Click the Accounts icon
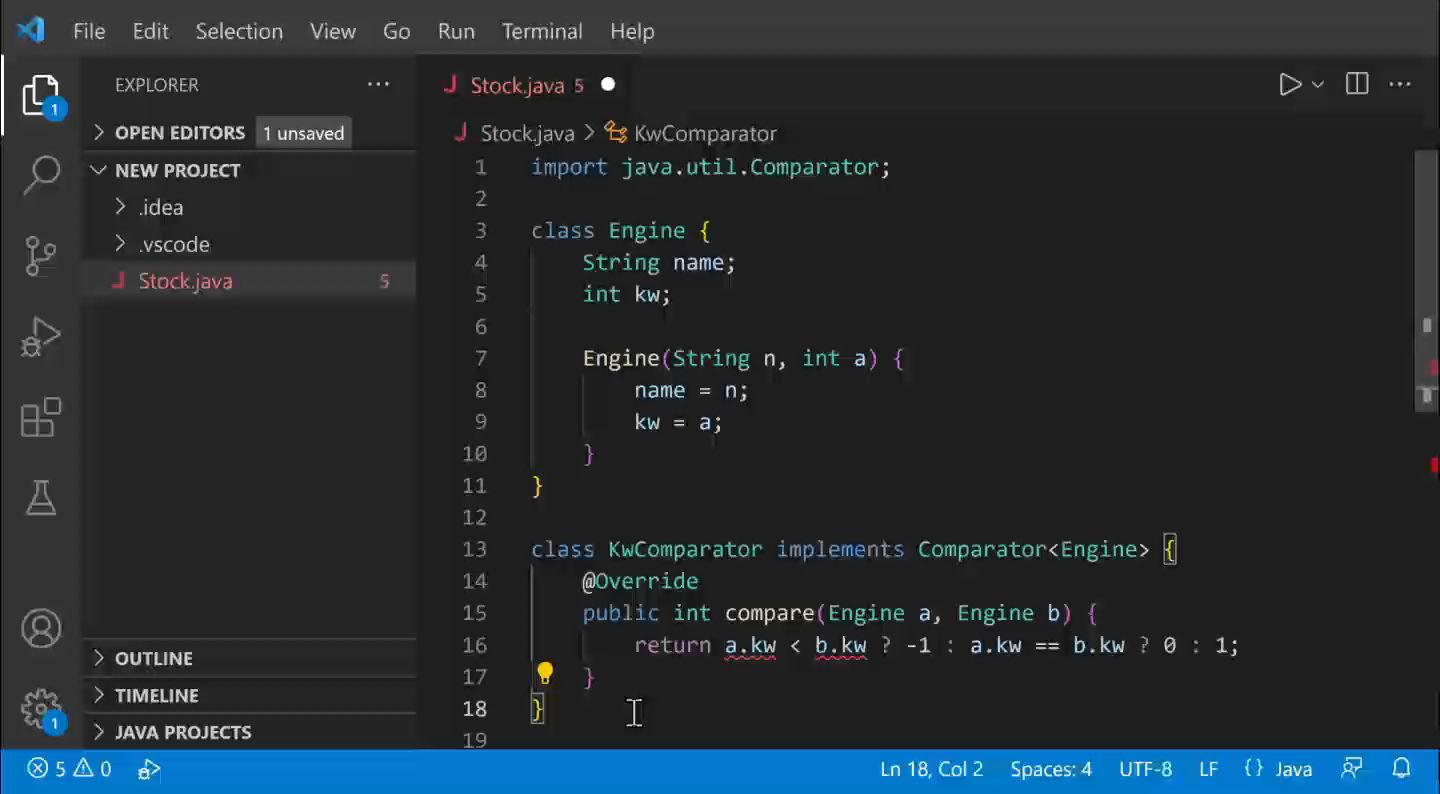1440x794 pixels. pos(41,629)
